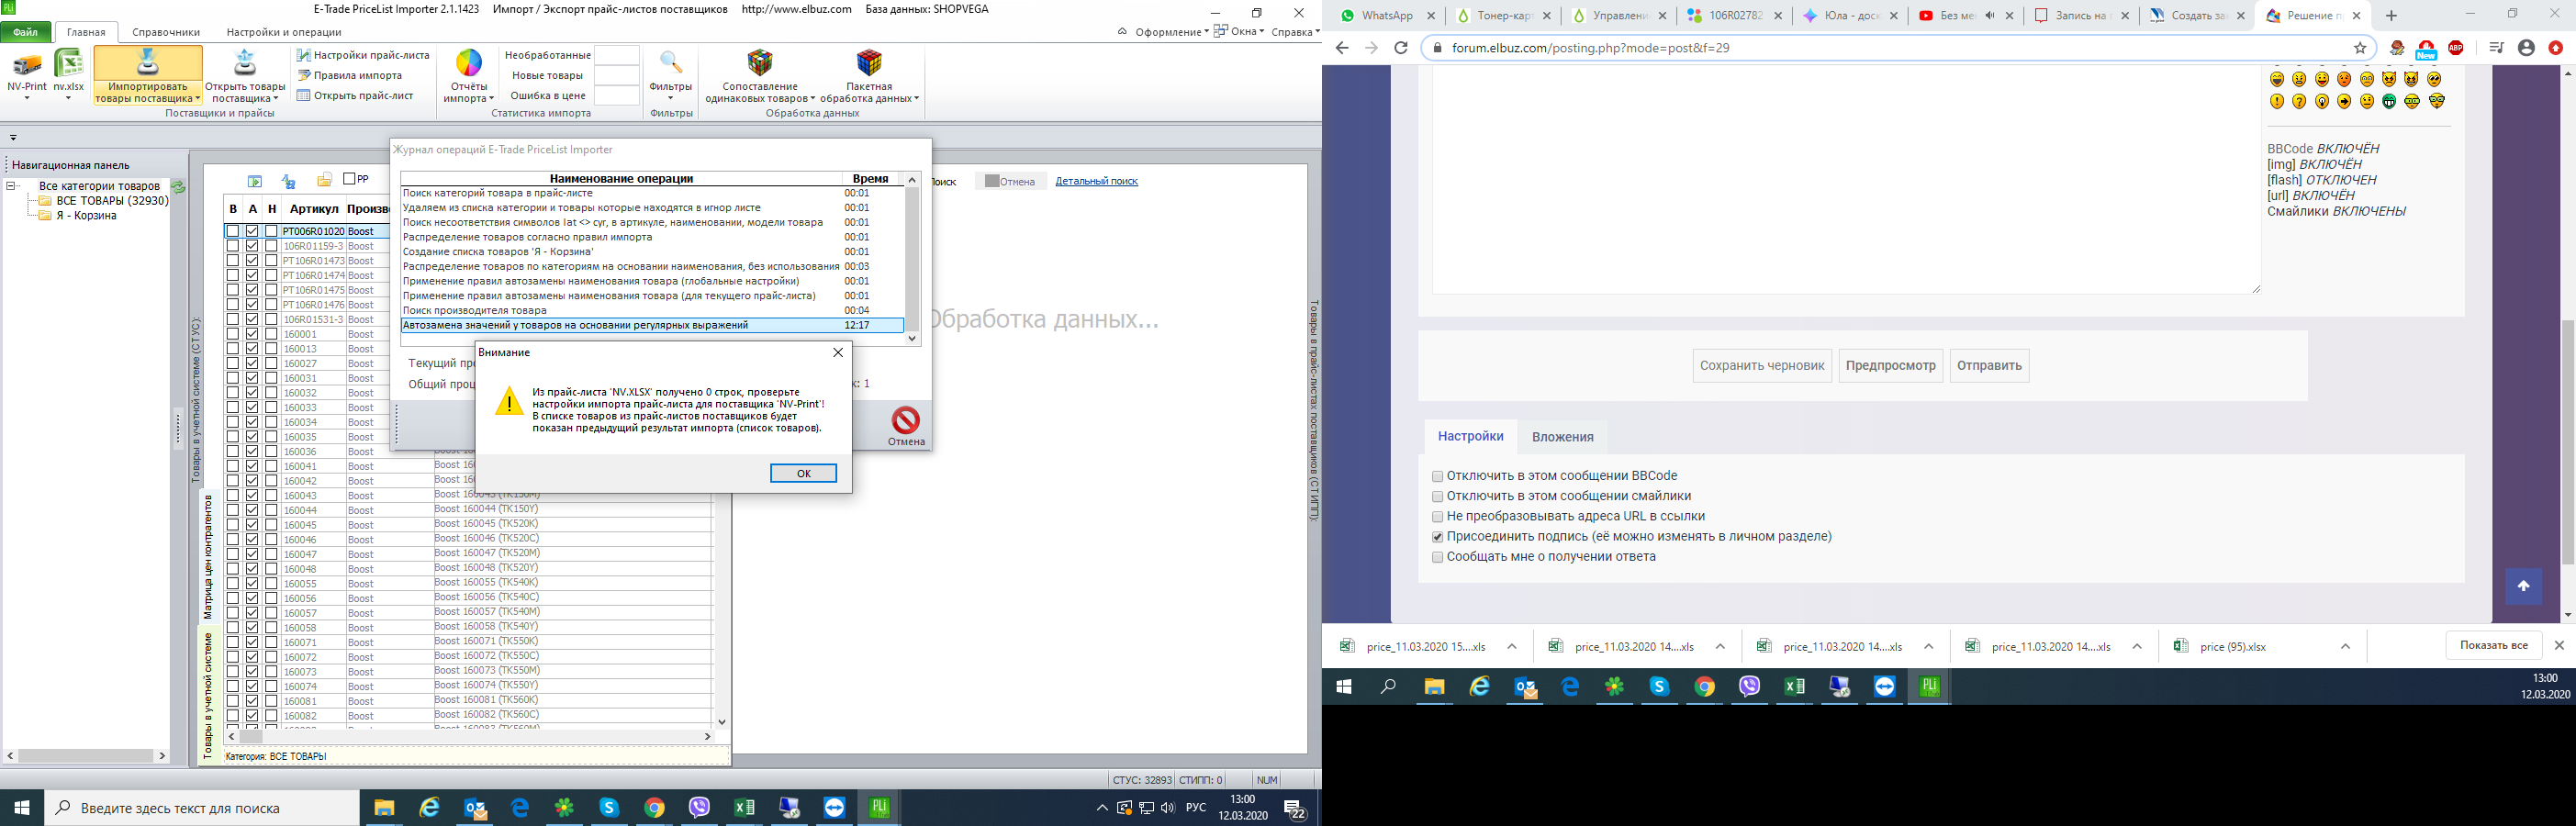Open File Explorer from the Windows taskbar
This screenshot has width=2576, height=826.
pyautogui.click(x=384, y=808)
